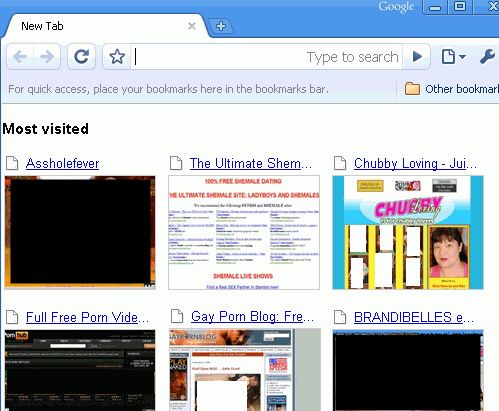499x411 pixels.
Task: Focus the address bar search field
Action: [x=266, y=57]
